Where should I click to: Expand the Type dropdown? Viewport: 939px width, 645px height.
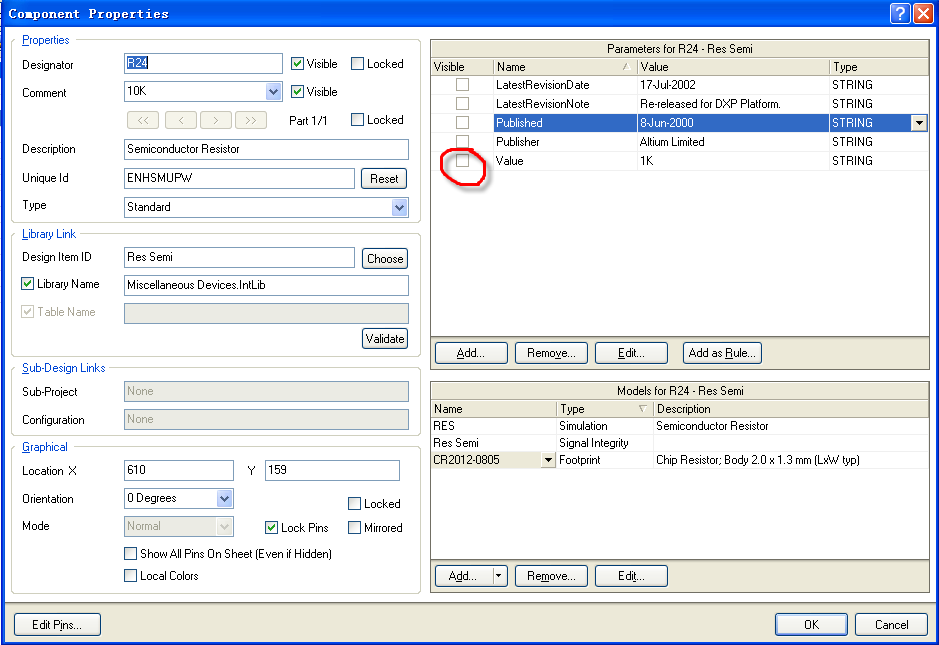coord(400,207)
